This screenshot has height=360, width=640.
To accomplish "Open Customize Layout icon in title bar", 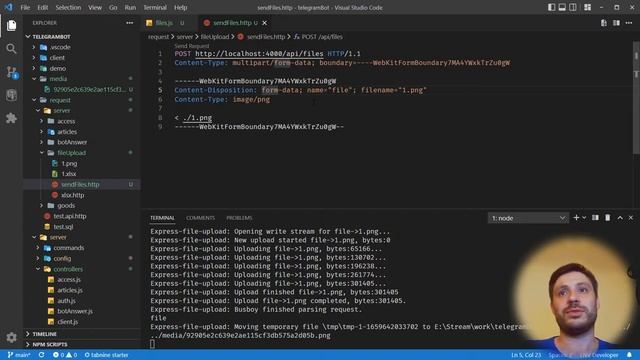I will point(587,7).
